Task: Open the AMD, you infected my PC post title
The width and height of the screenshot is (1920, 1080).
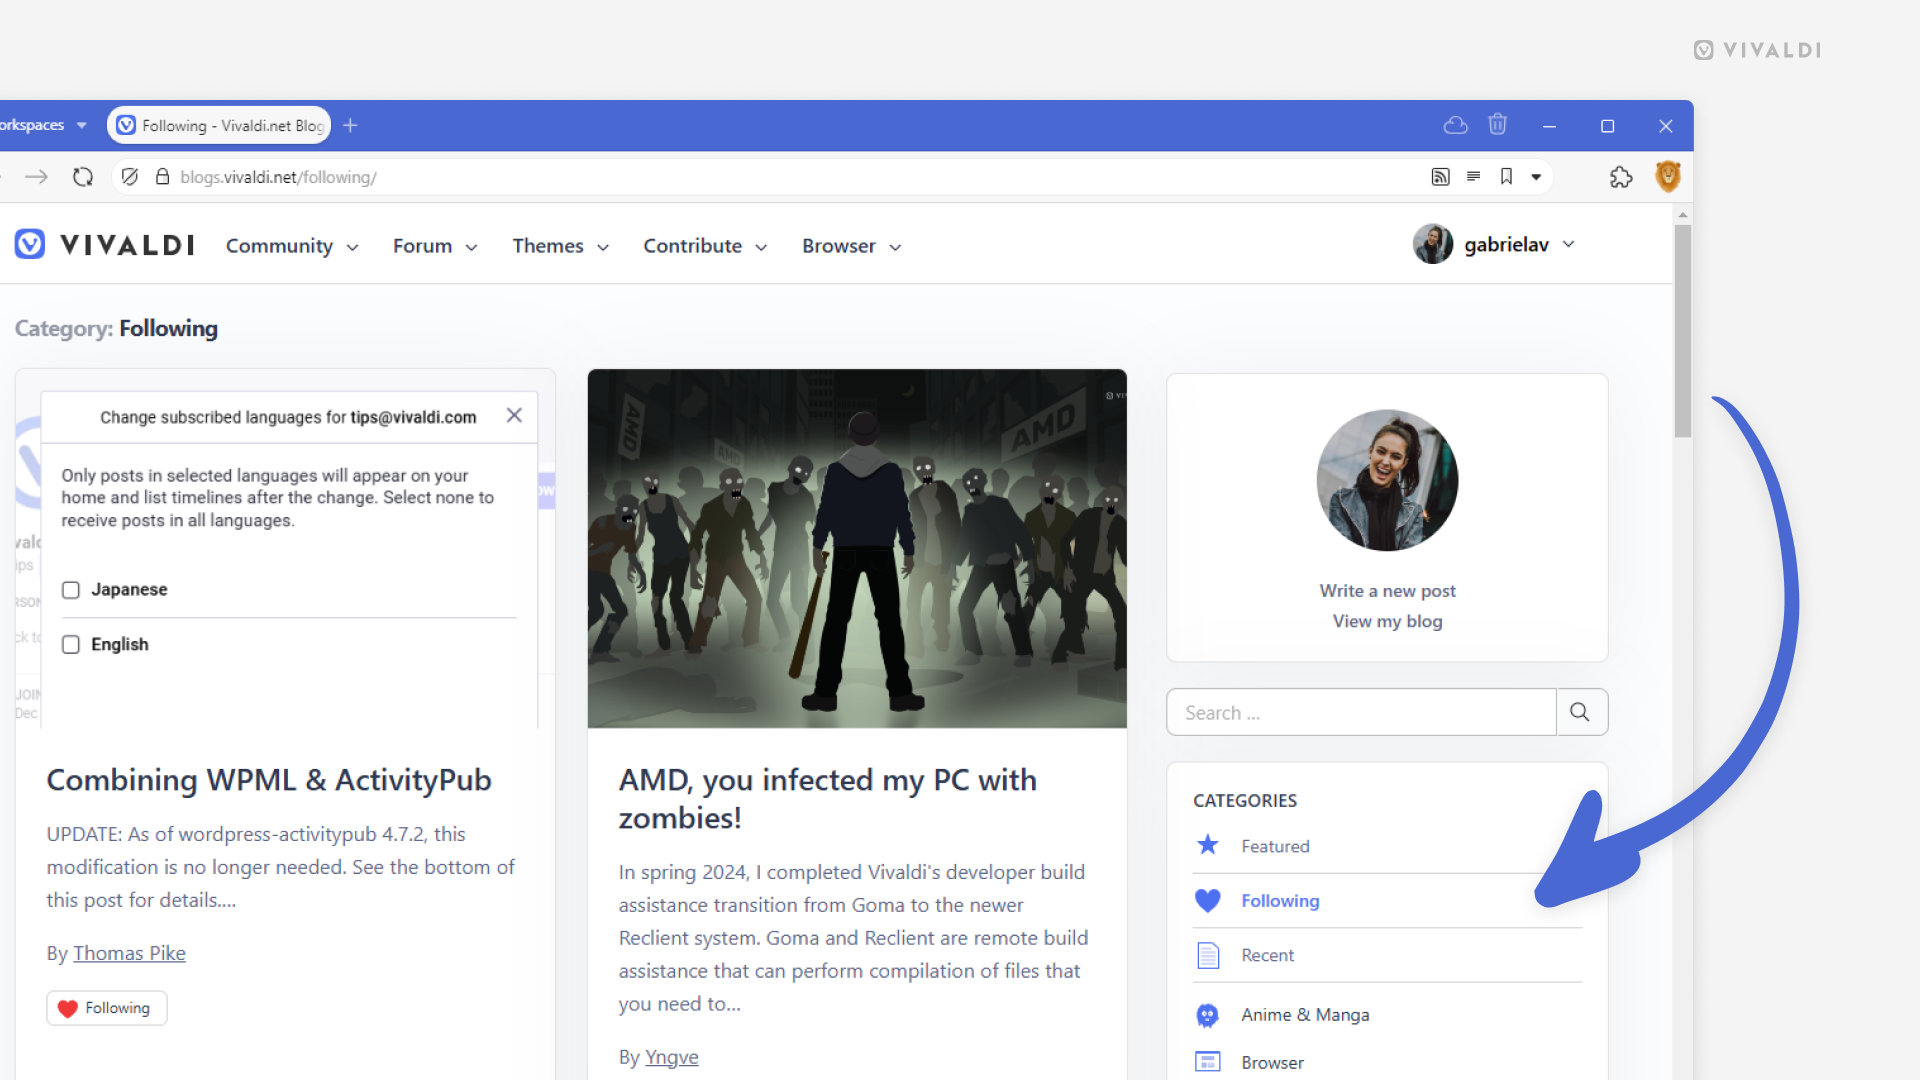Action: 828,798
